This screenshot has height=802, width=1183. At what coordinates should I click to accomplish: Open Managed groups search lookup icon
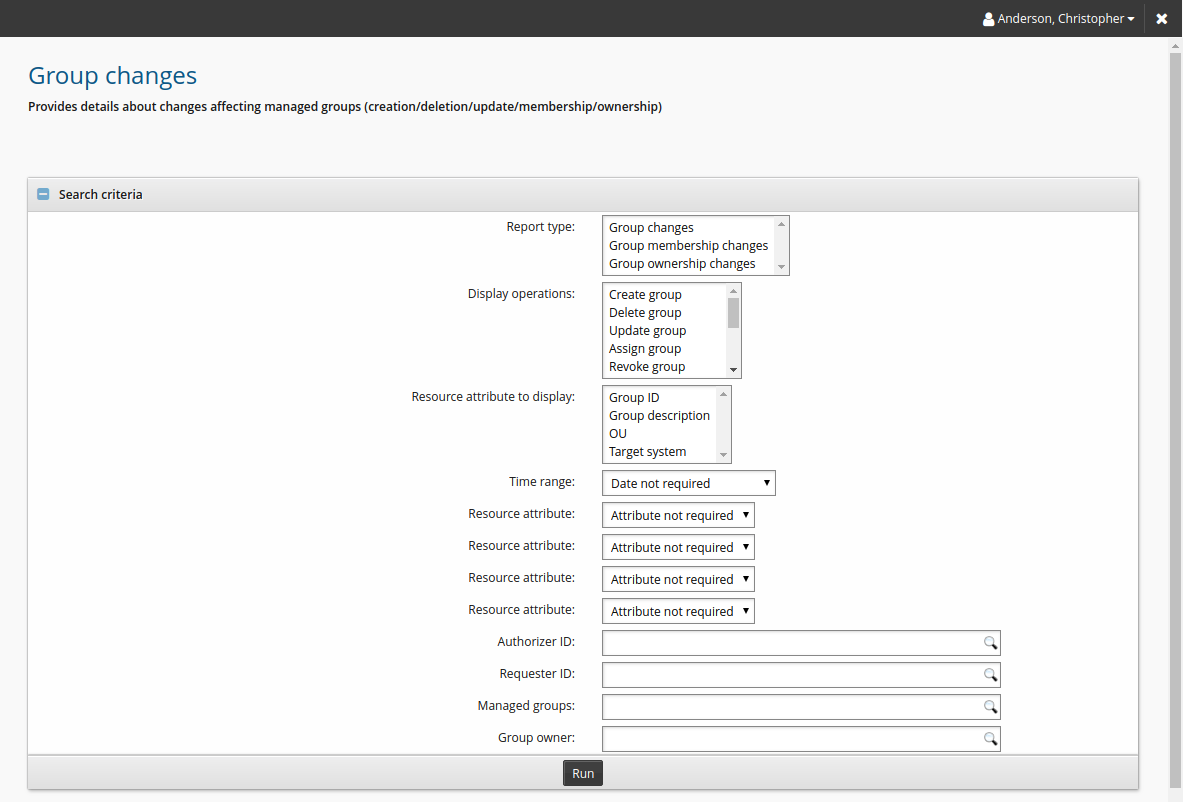(989, 707)
